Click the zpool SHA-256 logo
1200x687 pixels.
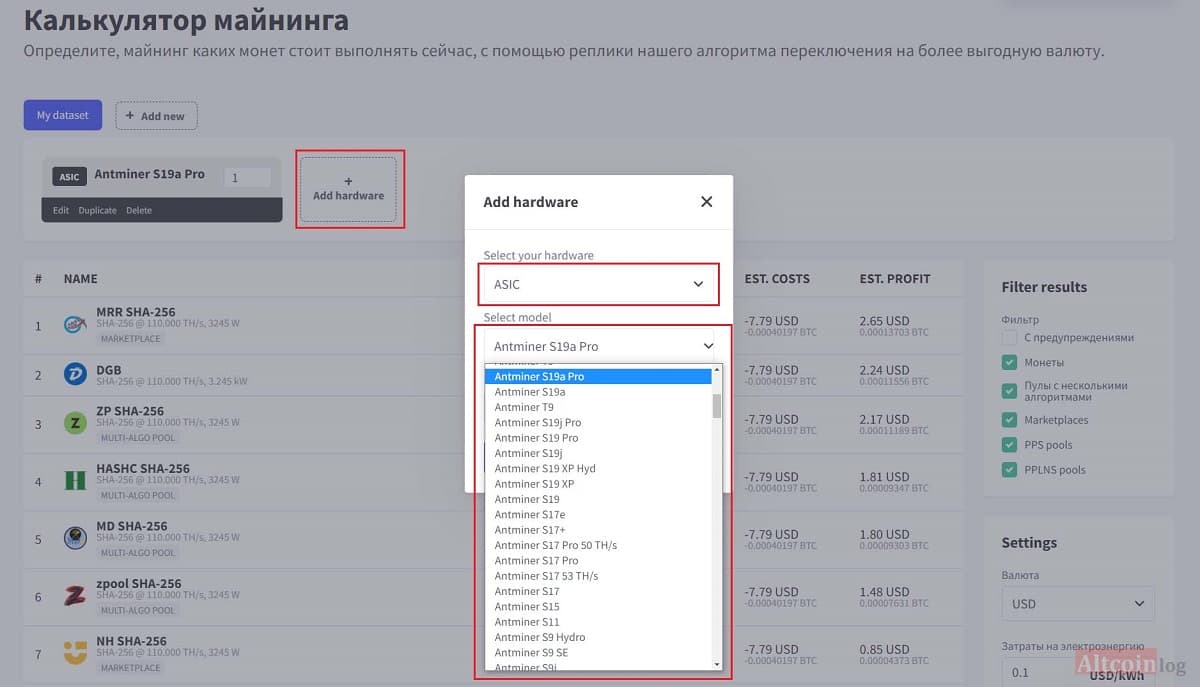pos(75,596)
